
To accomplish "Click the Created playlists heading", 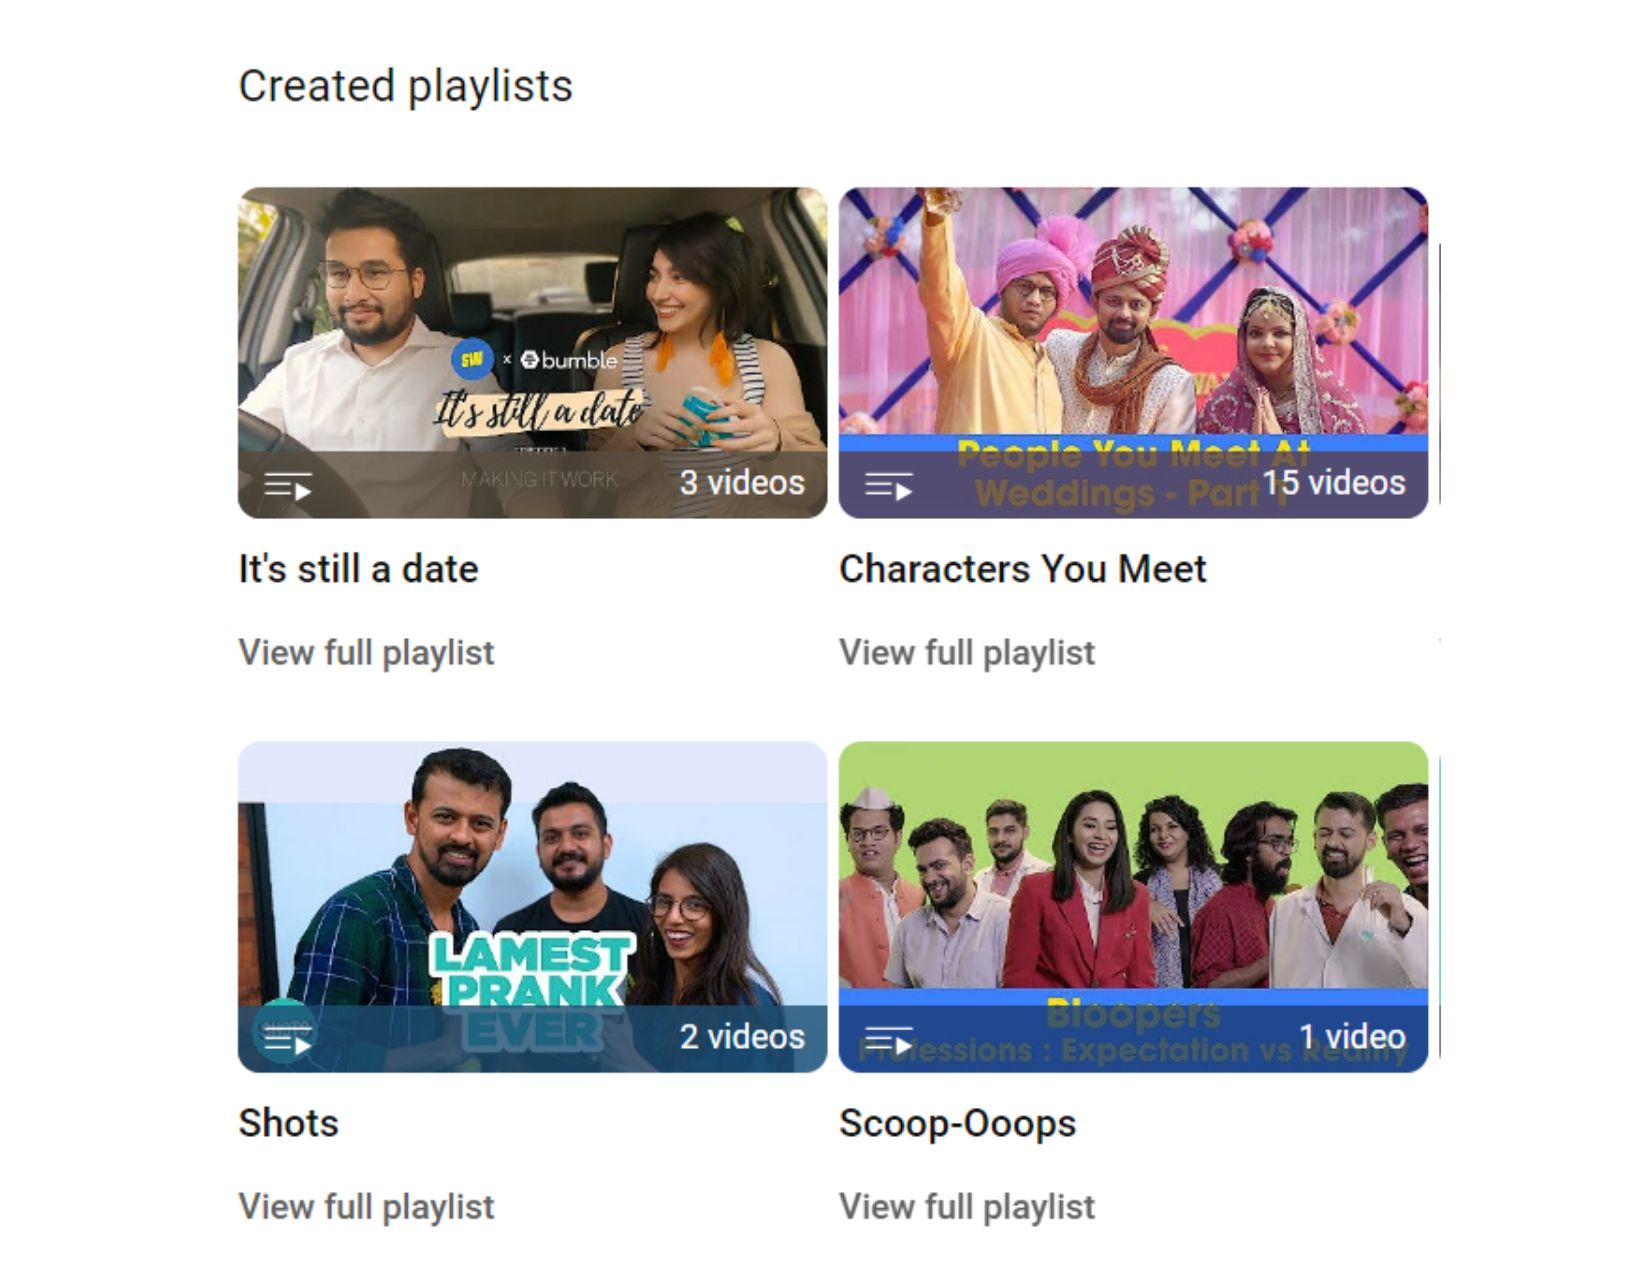I will 405,86.
